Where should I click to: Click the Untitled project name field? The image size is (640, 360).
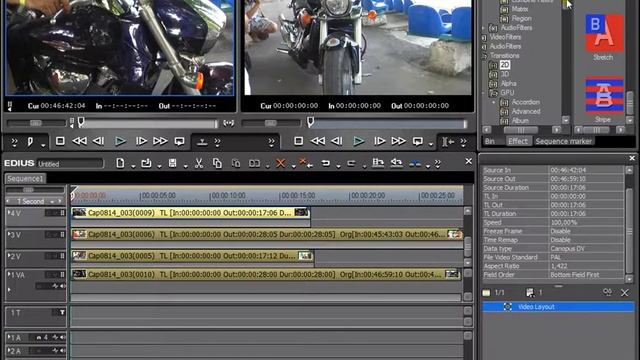70,164
